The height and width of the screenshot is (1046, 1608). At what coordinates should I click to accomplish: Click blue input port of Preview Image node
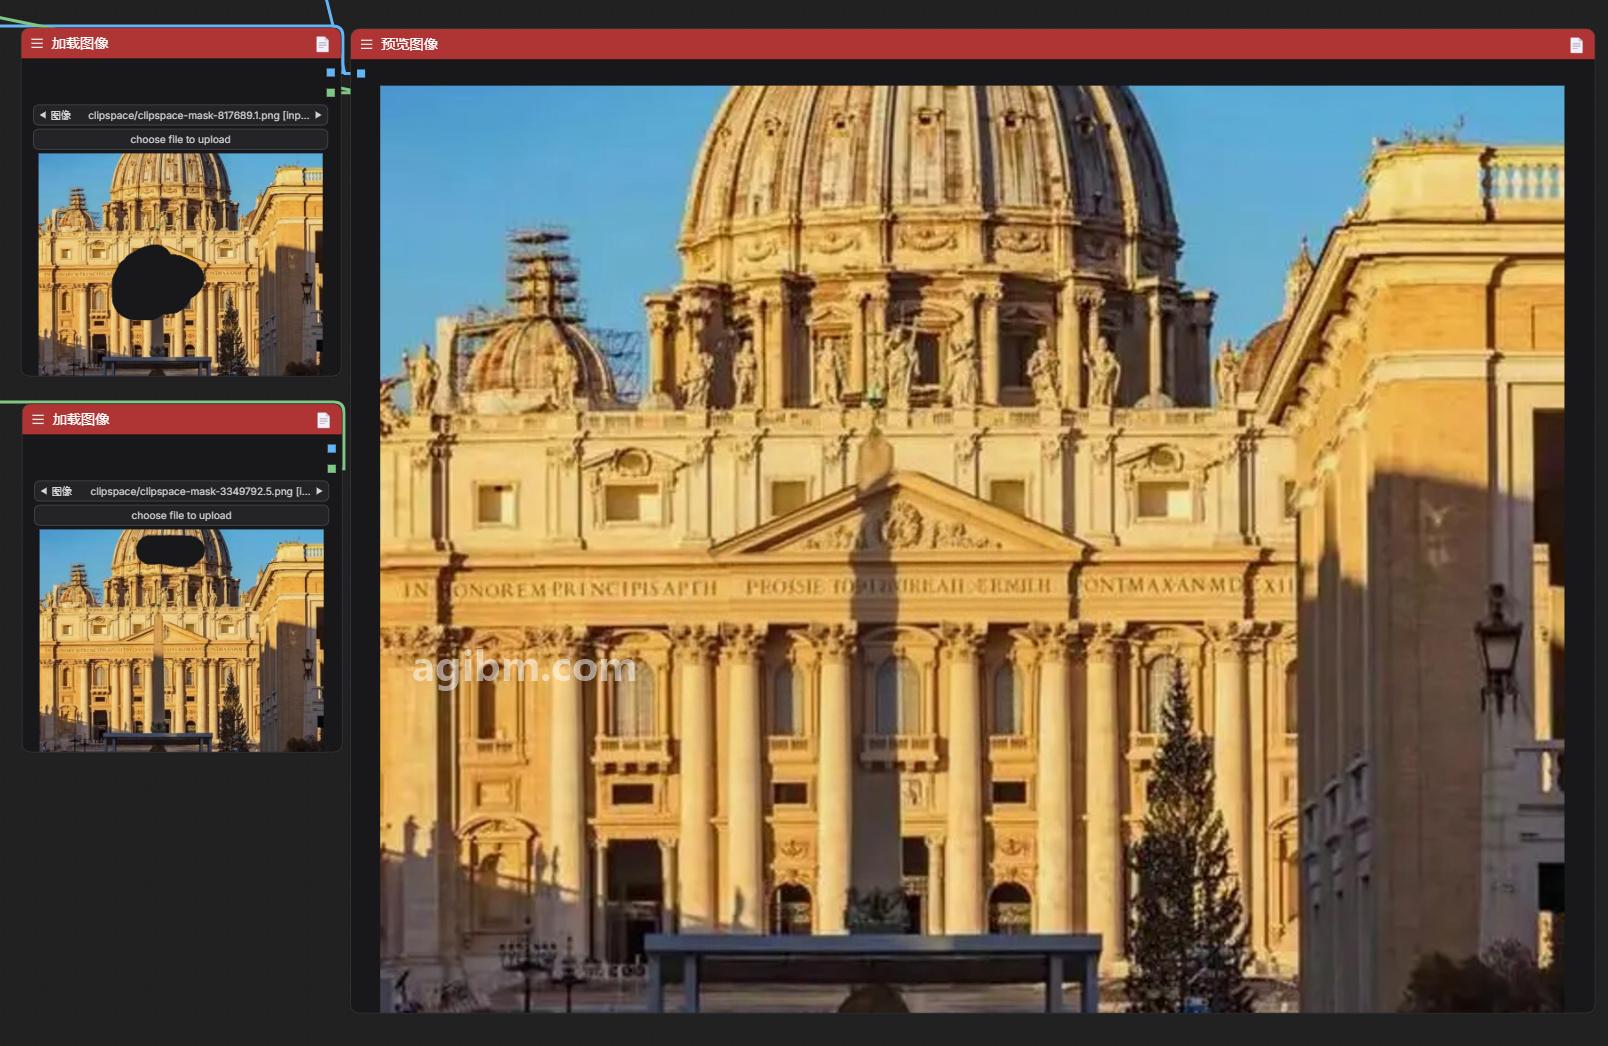tap(361, 73)
